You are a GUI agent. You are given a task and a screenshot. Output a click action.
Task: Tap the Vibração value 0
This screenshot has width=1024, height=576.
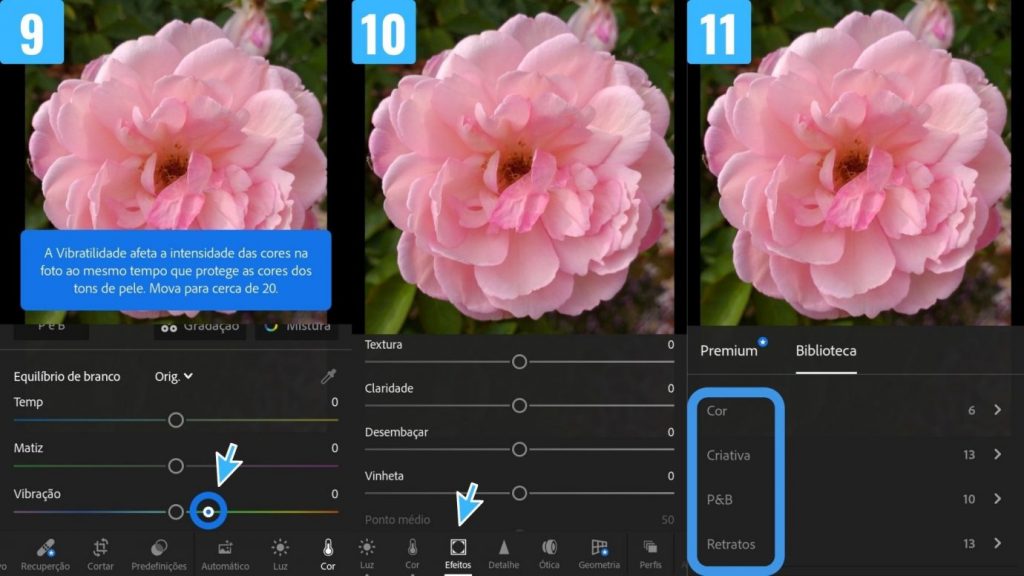(334, 494)
